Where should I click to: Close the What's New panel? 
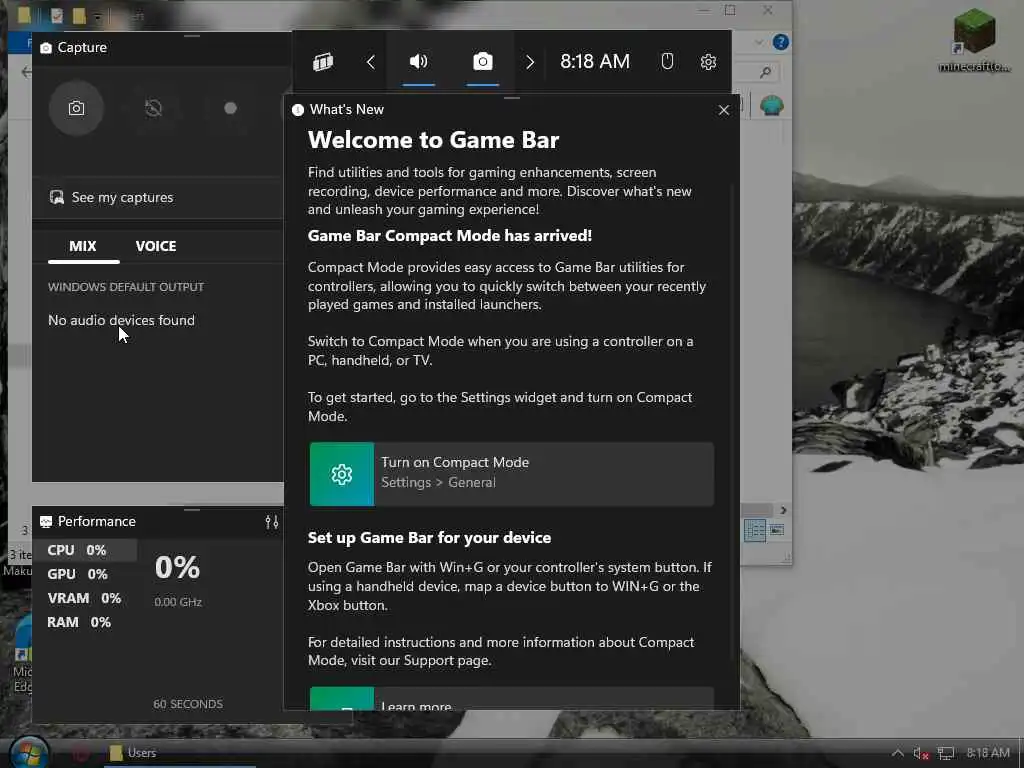point(724,110)
